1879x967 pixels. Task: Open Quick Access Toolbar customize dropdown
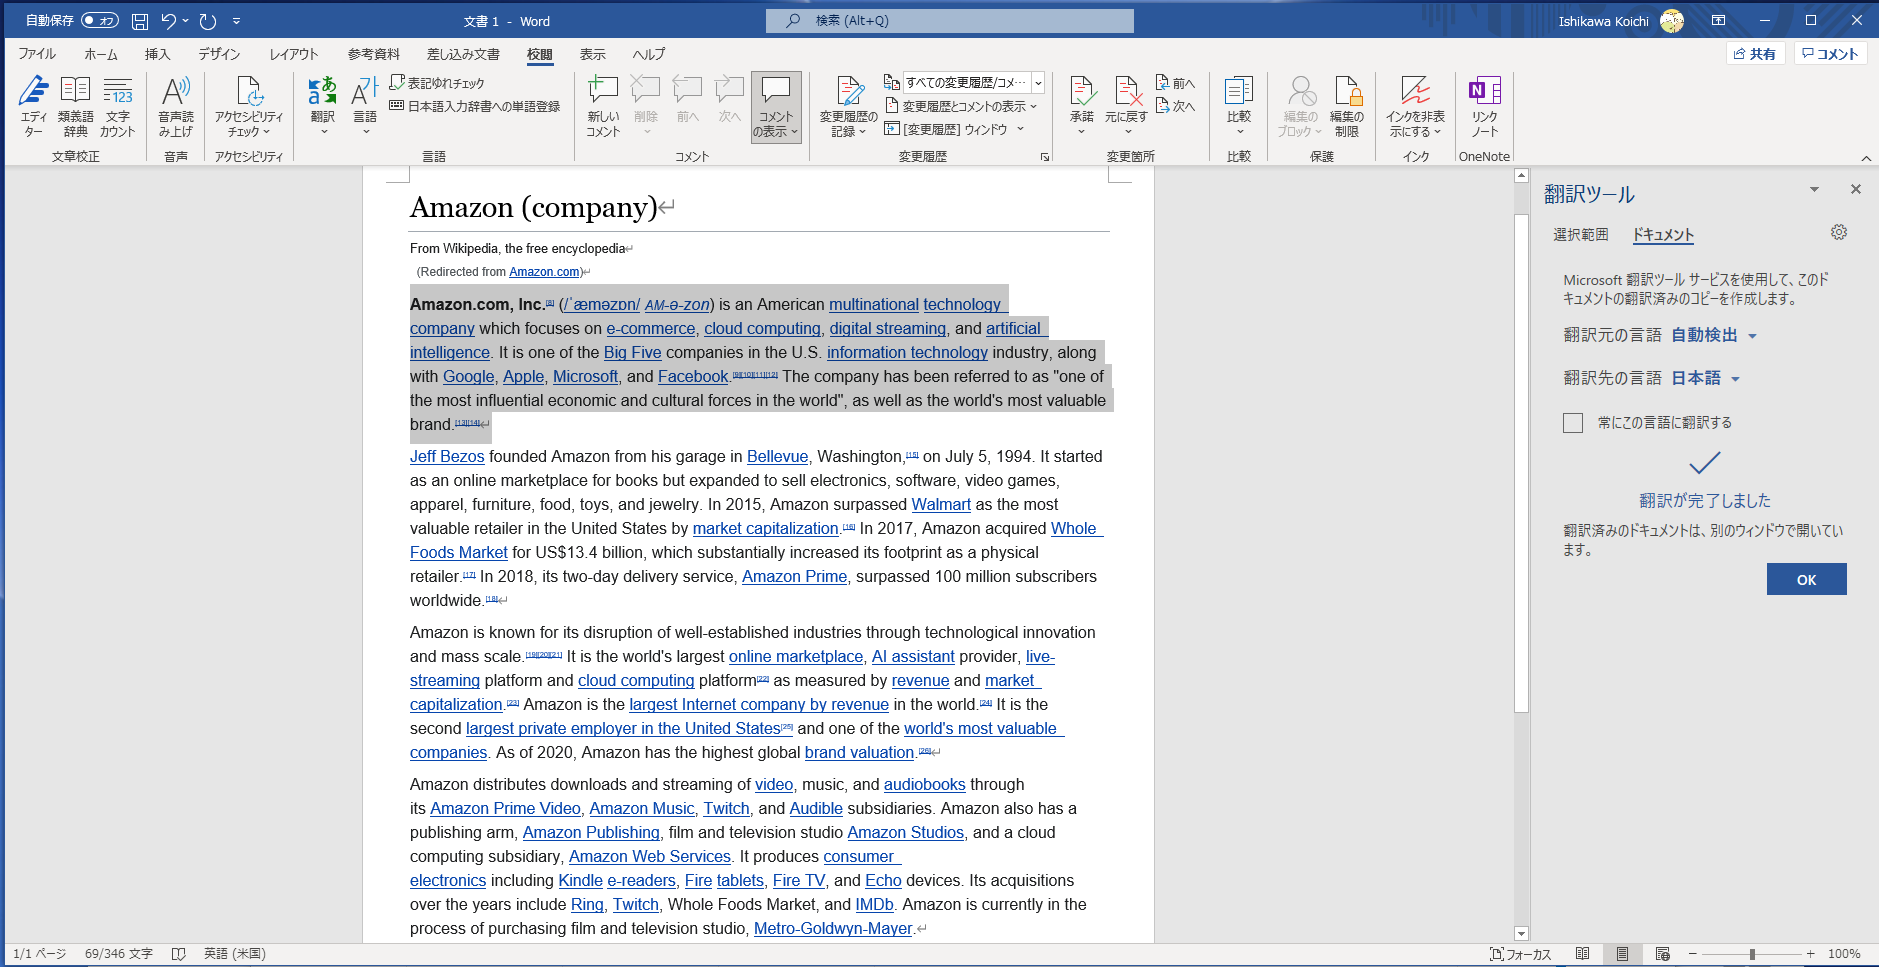(x=237, y=21)
